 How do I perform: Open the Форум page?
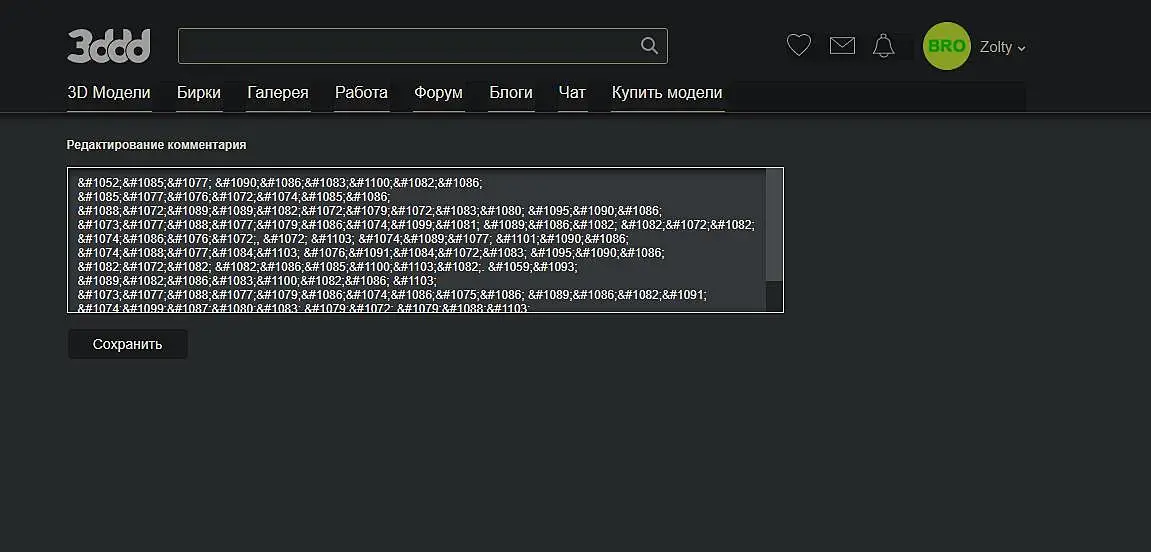[438, 93]
